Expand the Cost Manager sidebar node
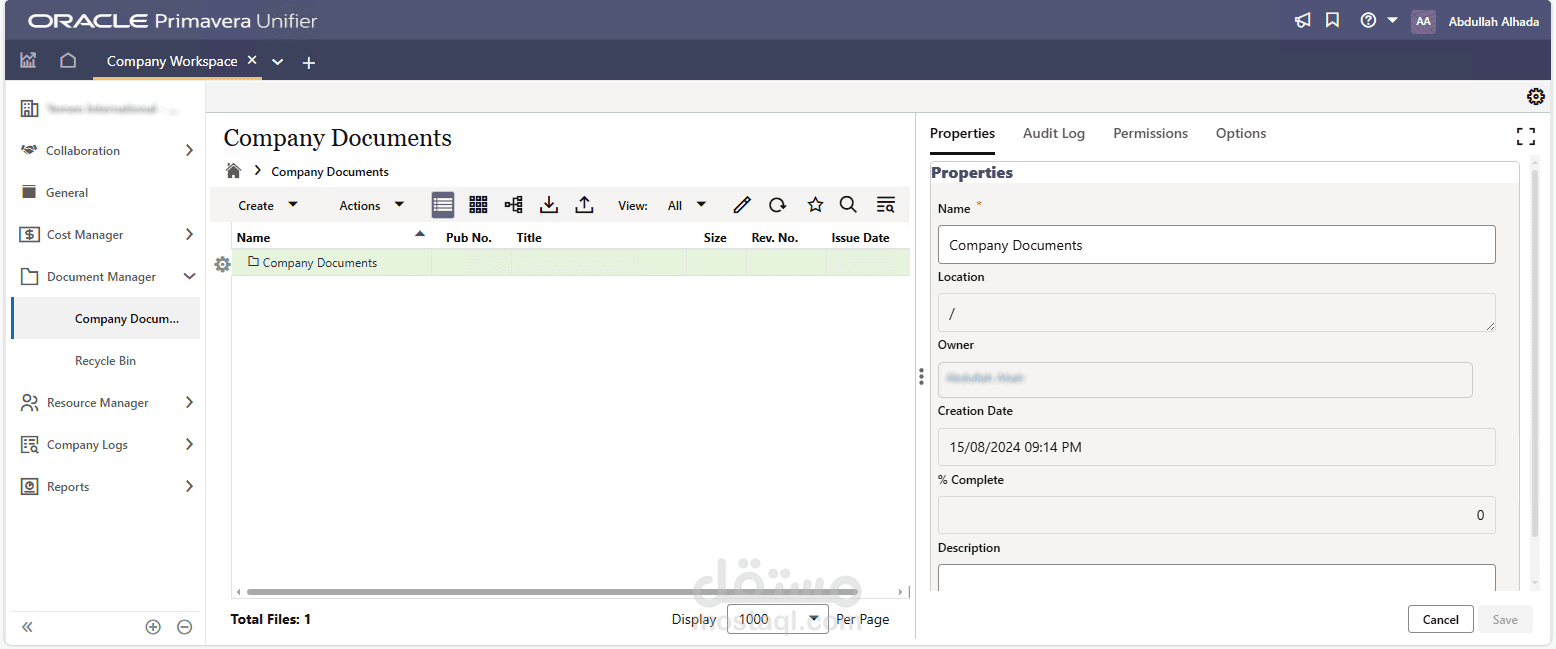1556x649 pixels. 189,235
